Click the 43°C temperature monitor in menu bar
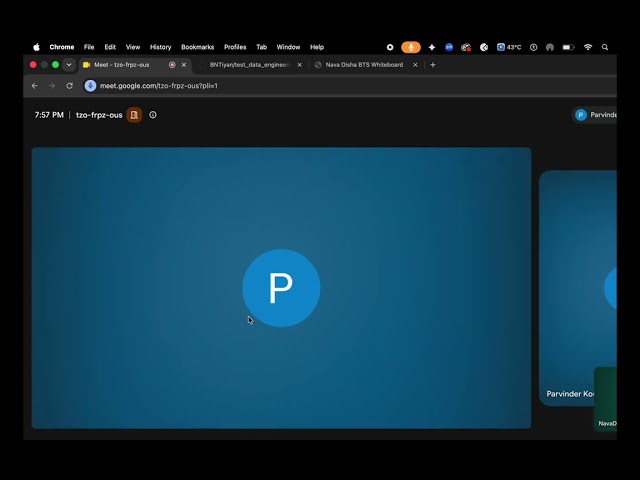 click(x=509, y=47)
